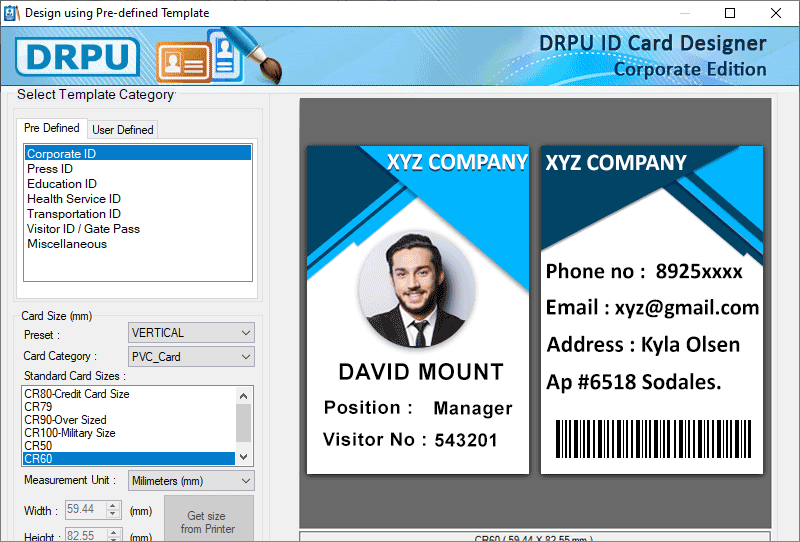
Task: Click the profile photo on front card
Action: [416, 289]
